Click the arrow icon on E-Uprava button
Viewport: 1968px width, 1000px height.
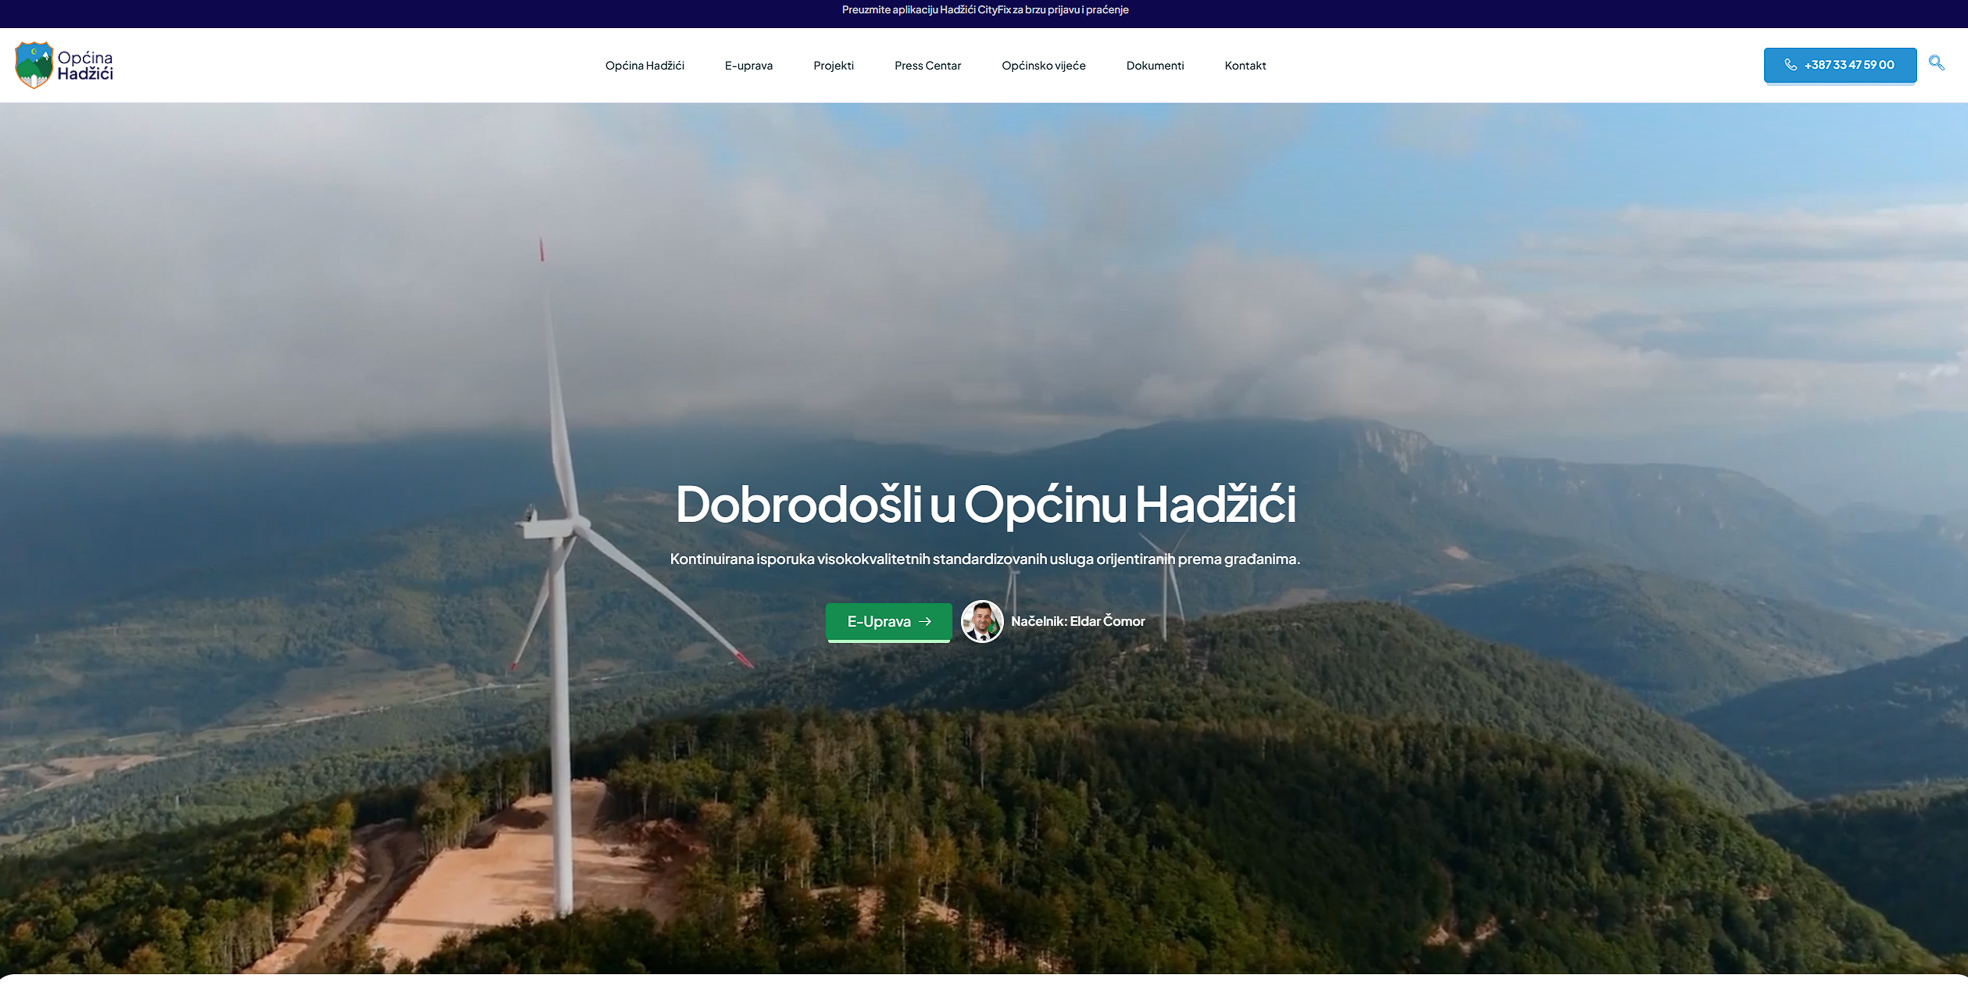coord(925,622)
